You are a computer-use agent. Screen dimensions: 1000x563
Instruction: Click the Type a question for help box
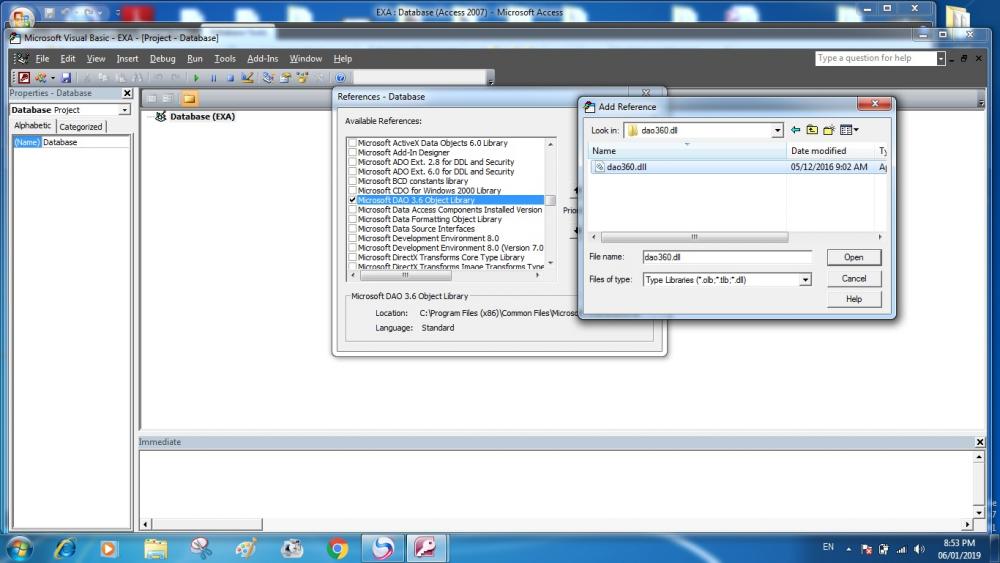[876, 58]
